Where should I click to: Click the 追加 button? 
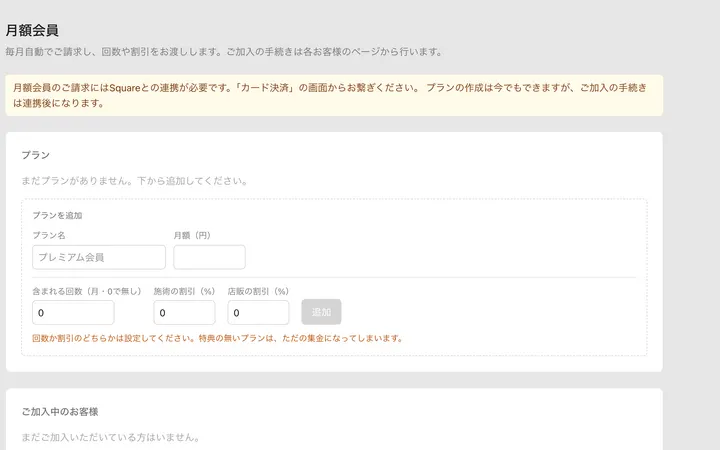tap(321, 312)
